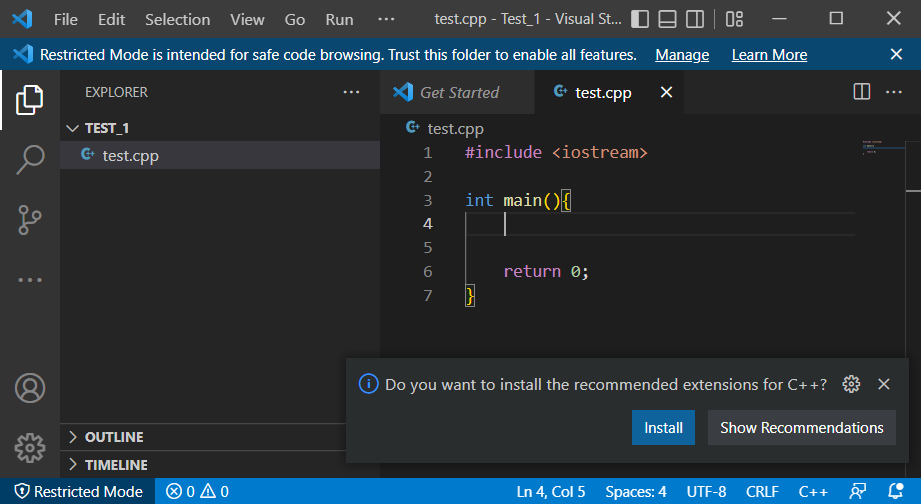Dismiss the Restricted Mode banner
Screen dimensions: 921x504
pyautogui.click(x=896, y=54)
